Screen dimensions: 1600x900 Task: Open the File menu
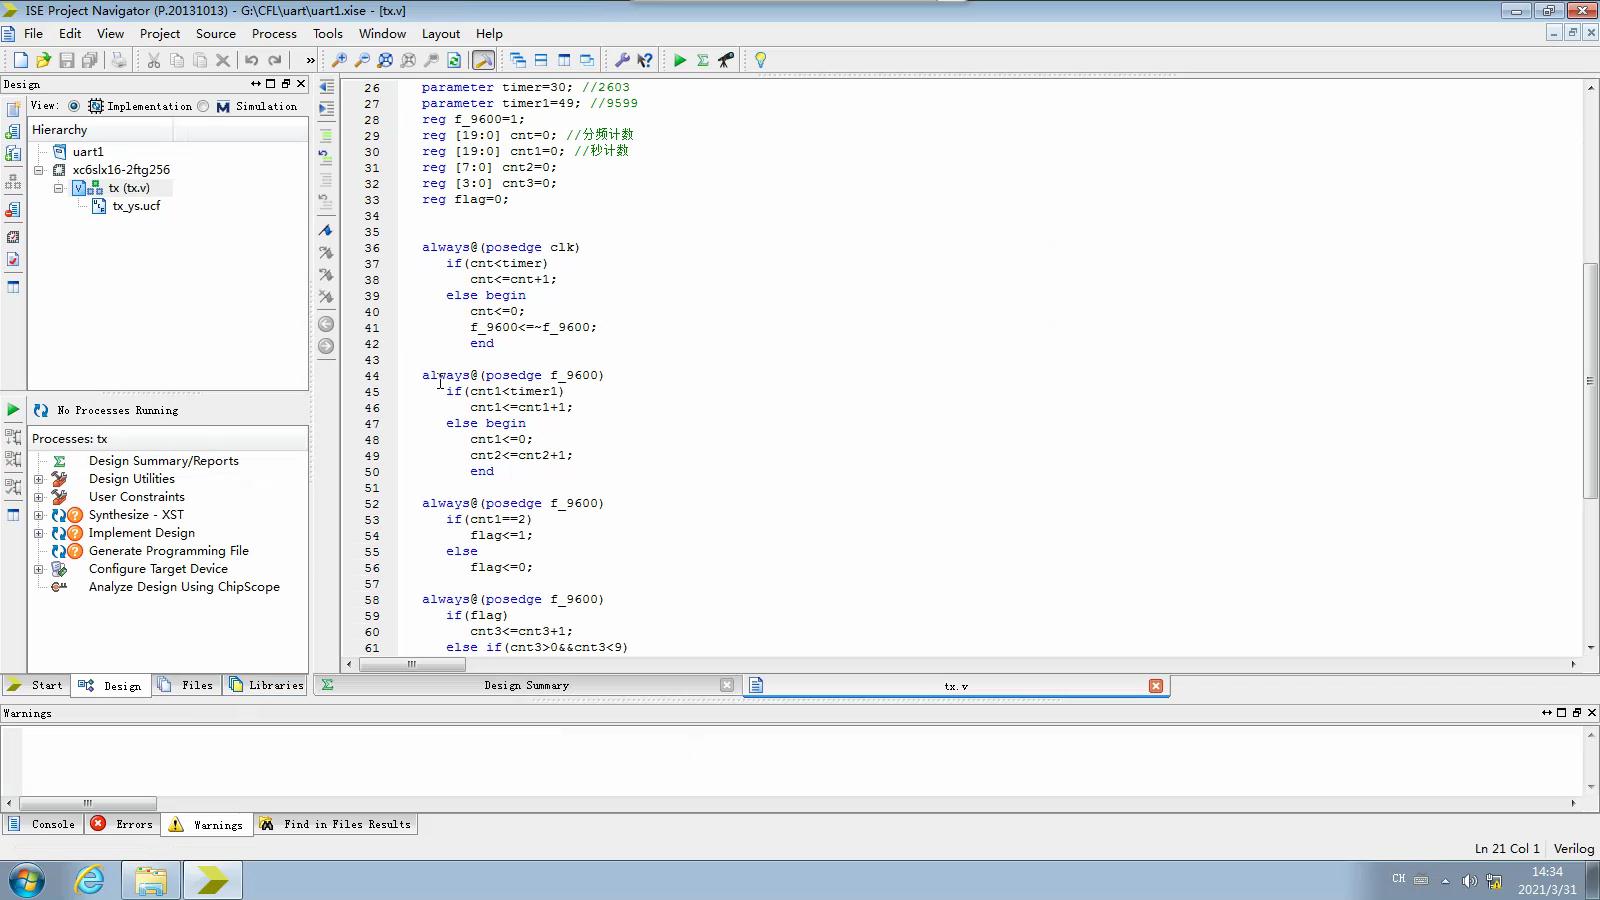(x=33, y=33)
